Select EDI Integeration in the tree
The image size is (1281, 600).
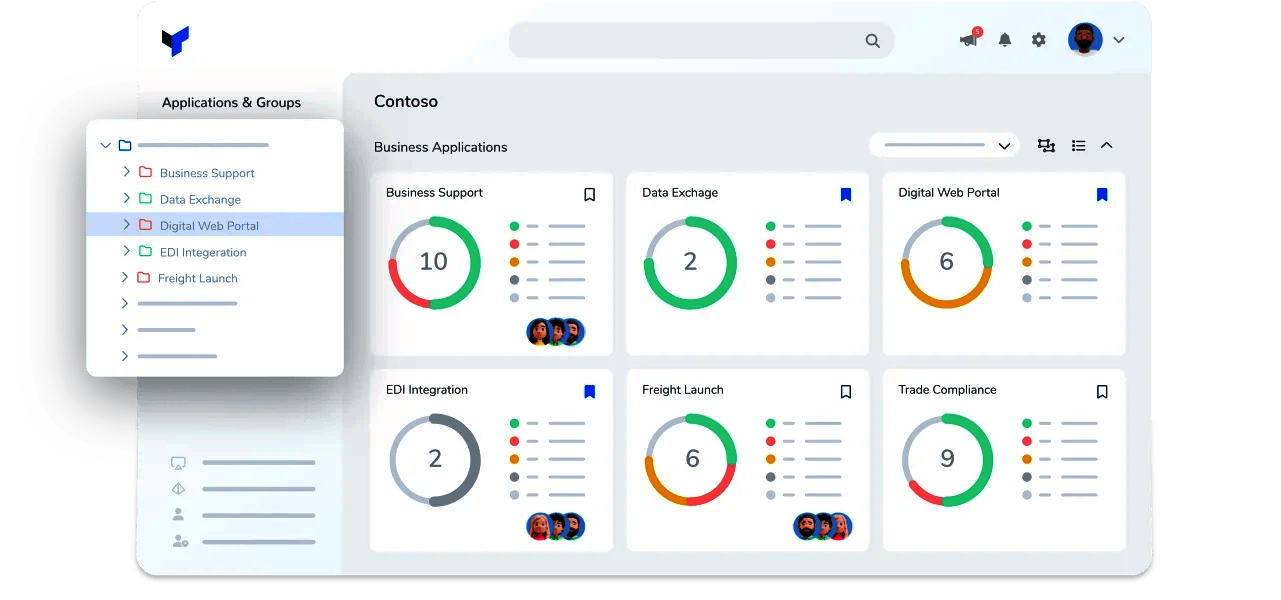pyautogui.click(x=203, y=252)
